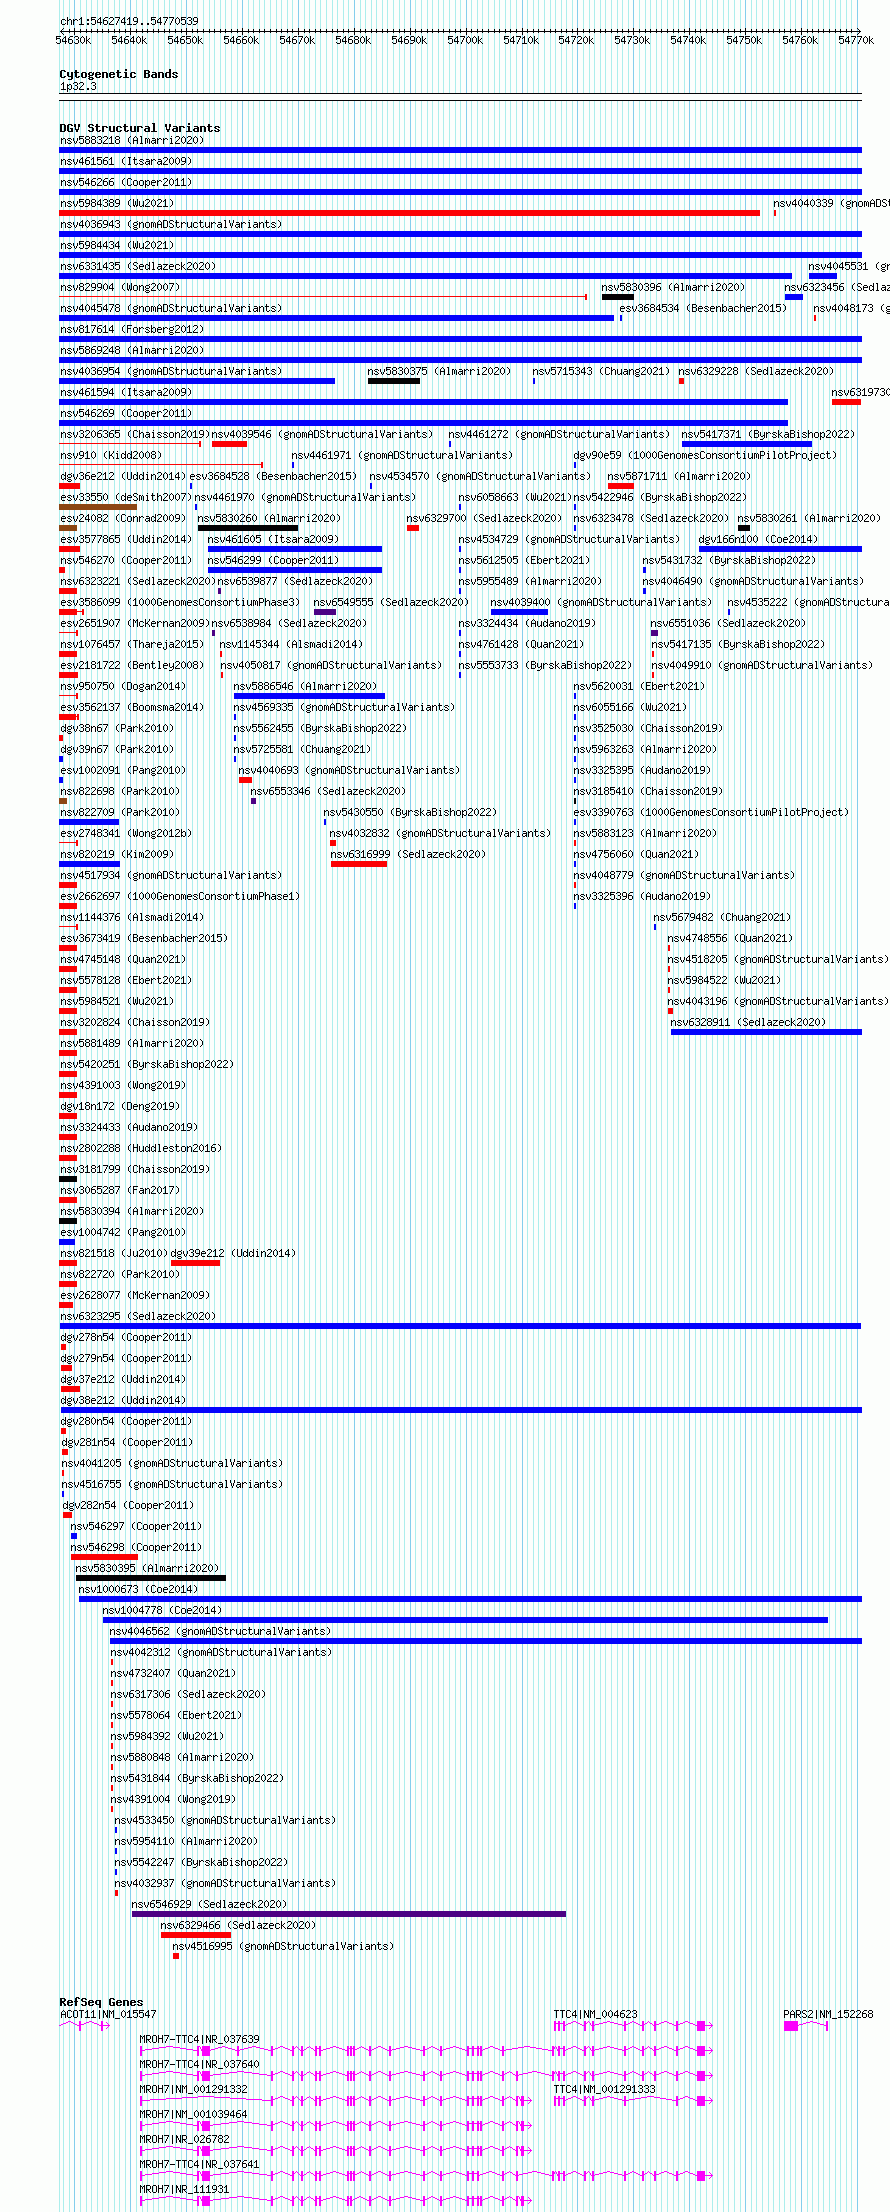Click nsv6329466 (Sedlazeck2020) label

238,1924
